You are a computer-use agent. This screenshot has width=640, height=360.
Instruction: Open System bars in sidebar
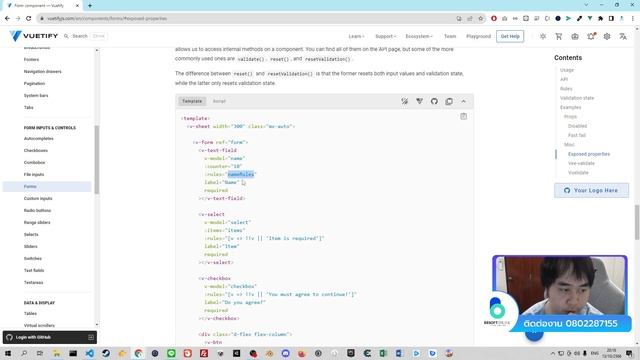[36, 96]
